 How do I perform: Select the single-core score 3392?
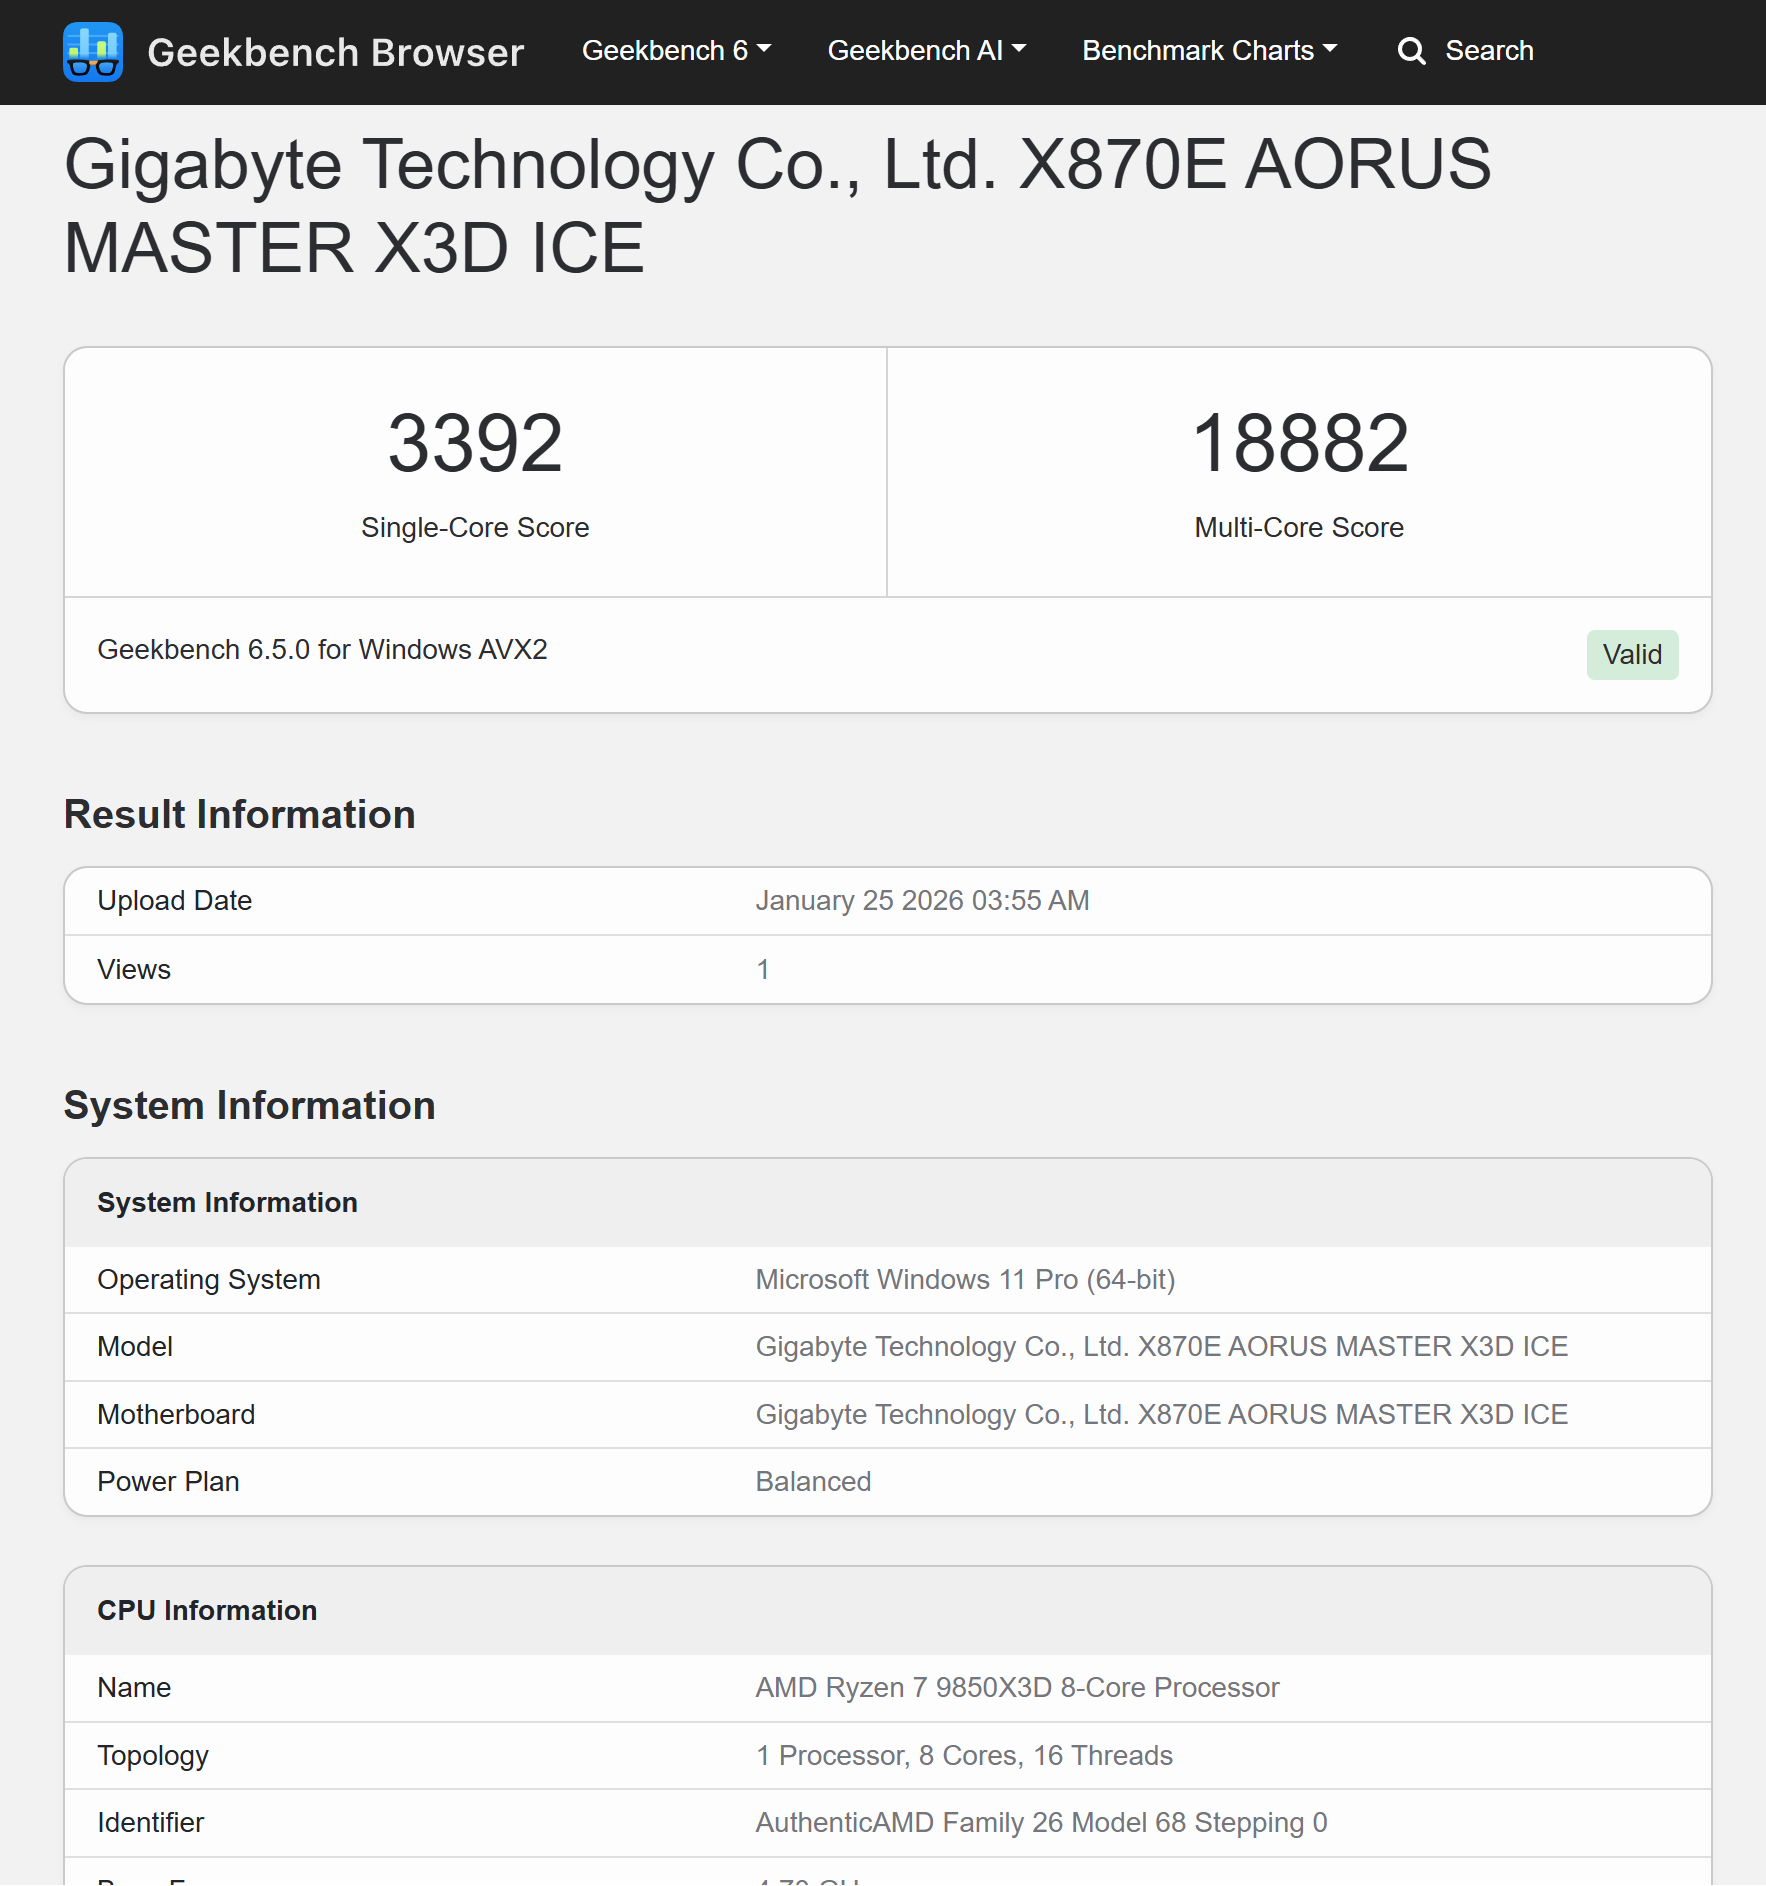[x=475, y=443]
